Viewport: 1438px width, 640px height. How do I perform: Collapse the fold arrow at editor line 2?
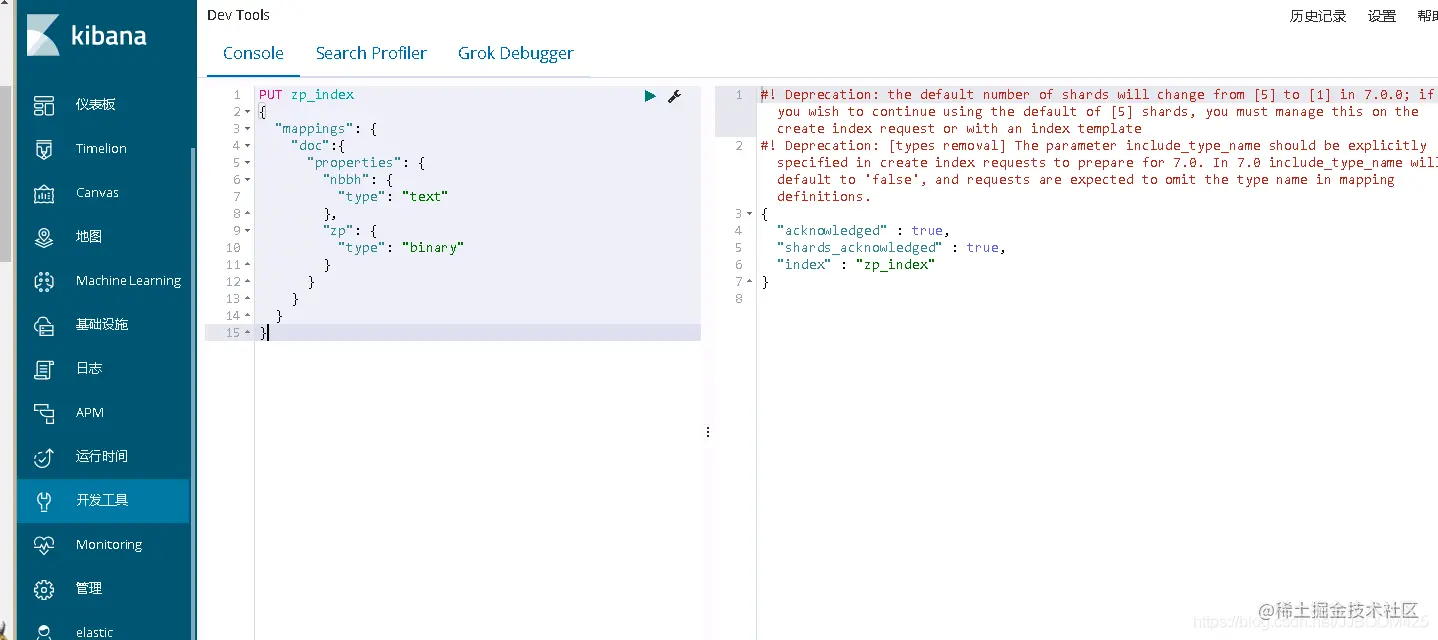tap(247, 112)
